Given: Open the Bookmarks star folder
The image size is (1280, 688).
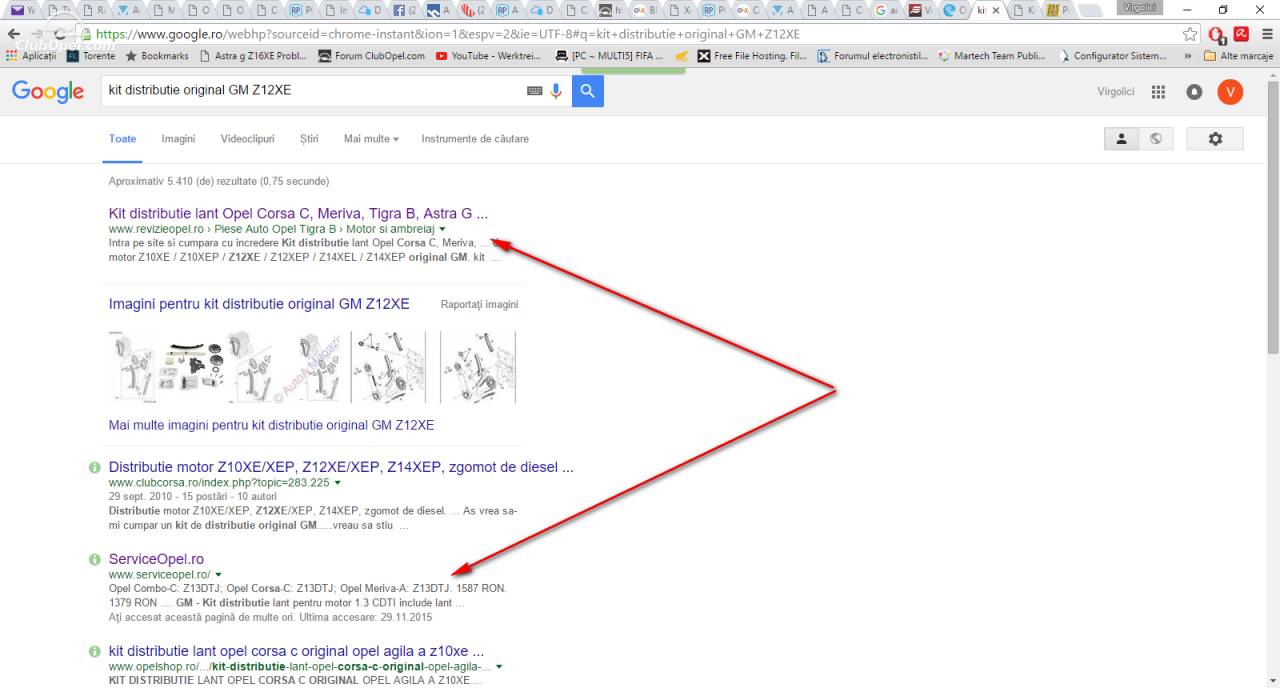Looking at the screenshot, I should click(x=157, y=56).
